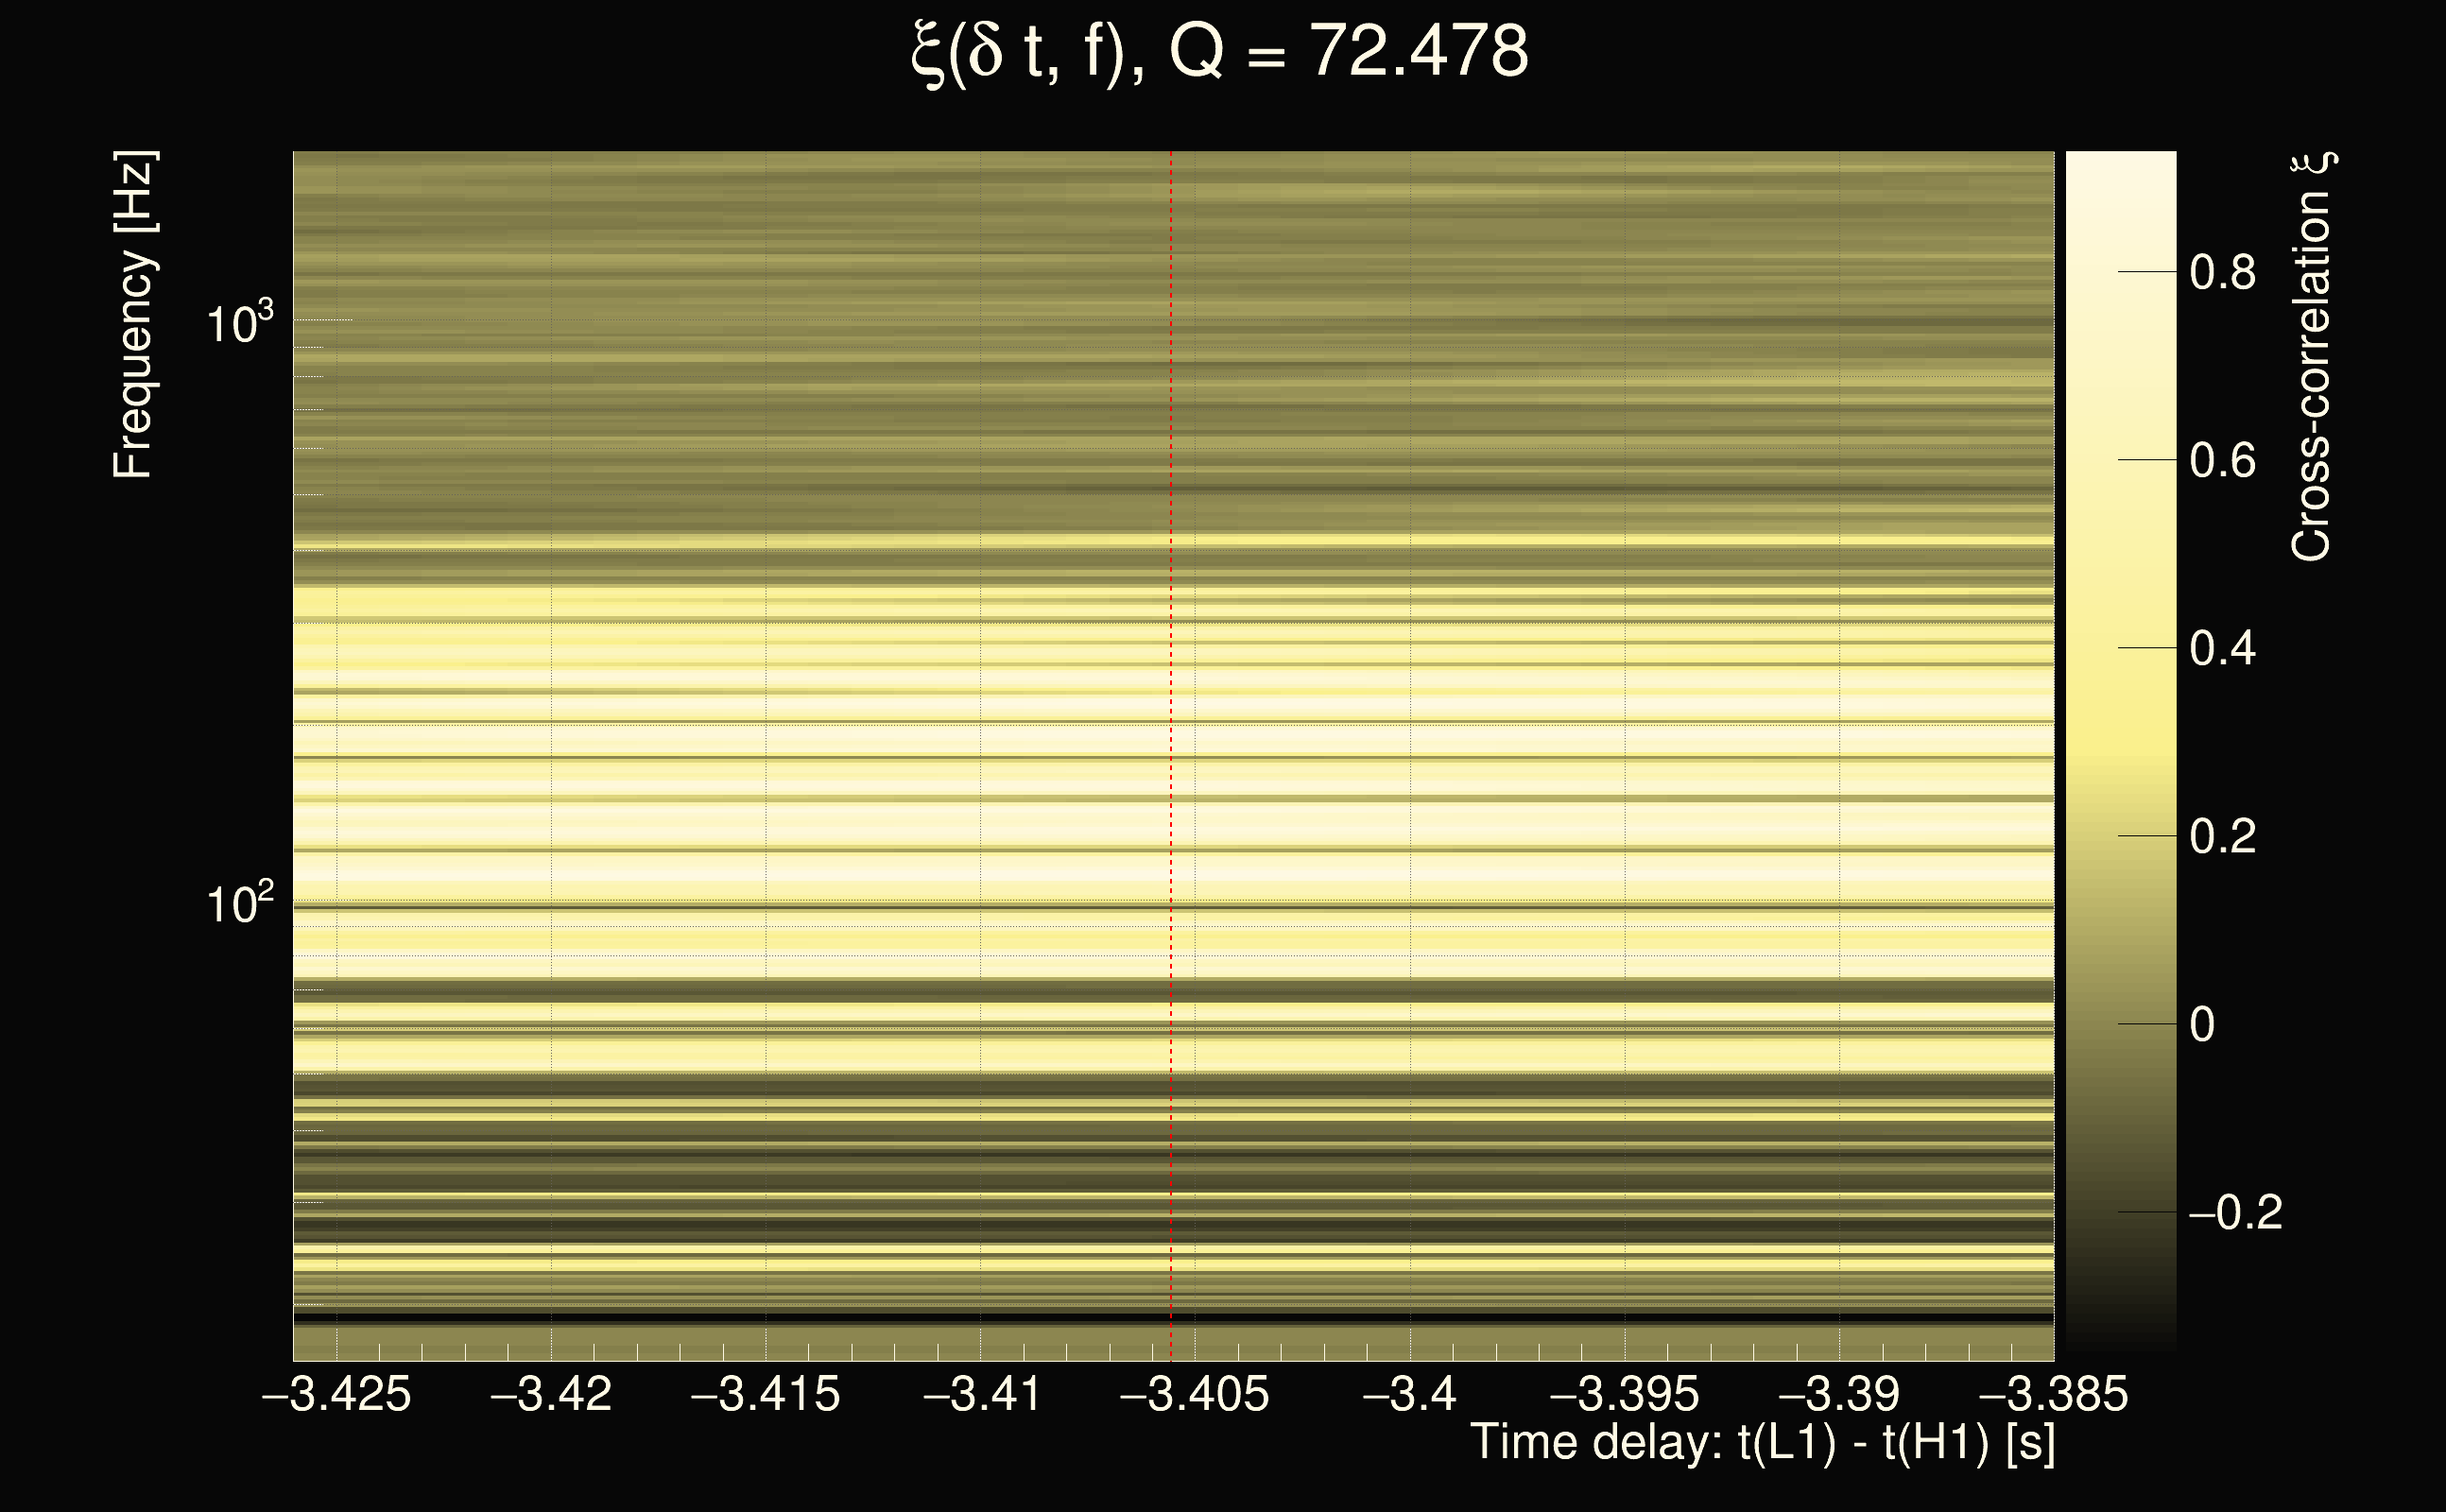Click the 0.2 colorbar tick label
Screen dimensions: 2446x1512
point(2222,837)
